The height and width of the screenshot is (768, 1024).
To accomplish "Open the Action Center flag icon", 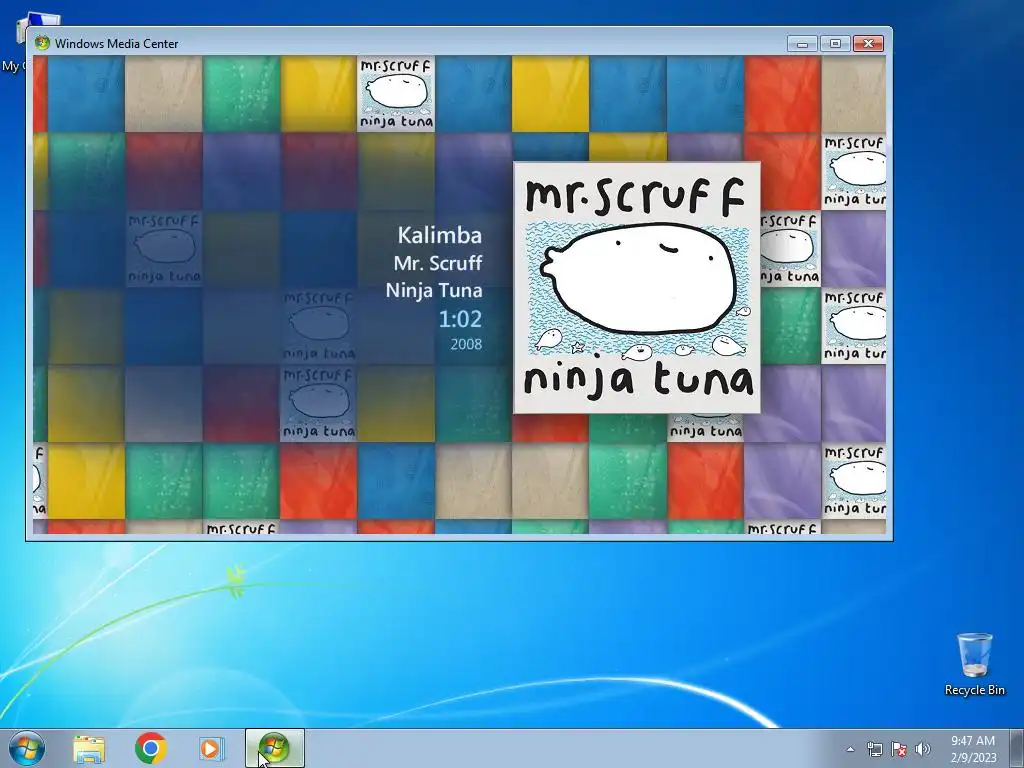I will pyautogui.click(x=899, y=749).
